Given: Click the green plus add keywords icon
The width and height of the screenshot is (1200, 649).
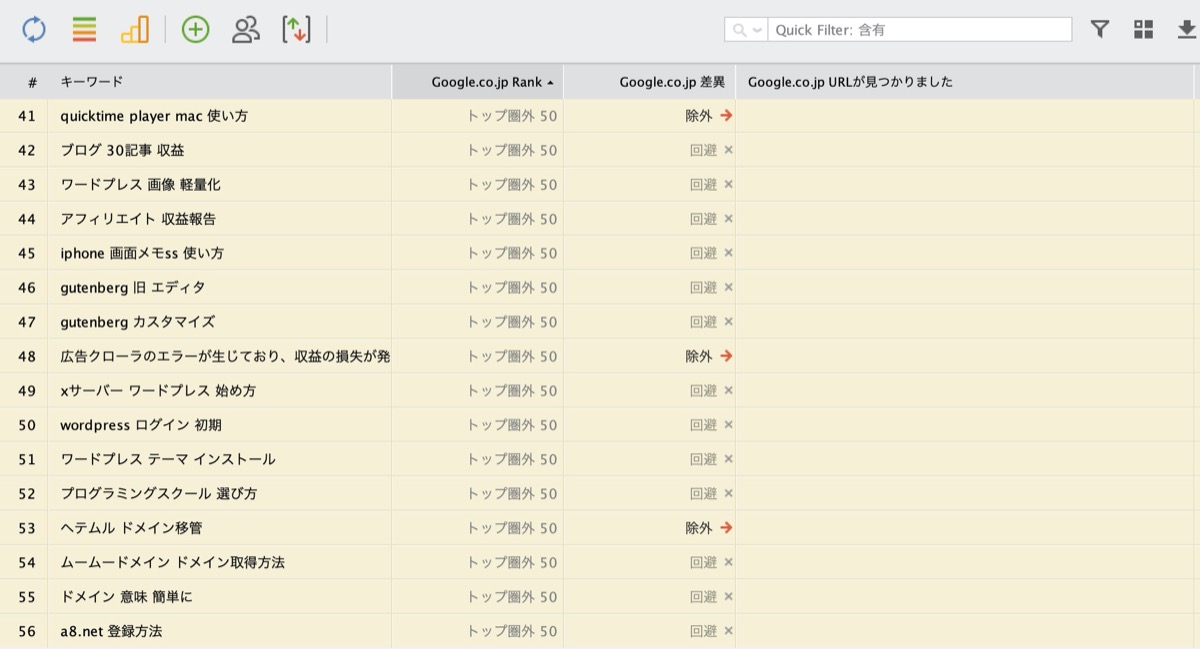Looking at the screenshot, I should pyautogui.click(x=196, y=30).
